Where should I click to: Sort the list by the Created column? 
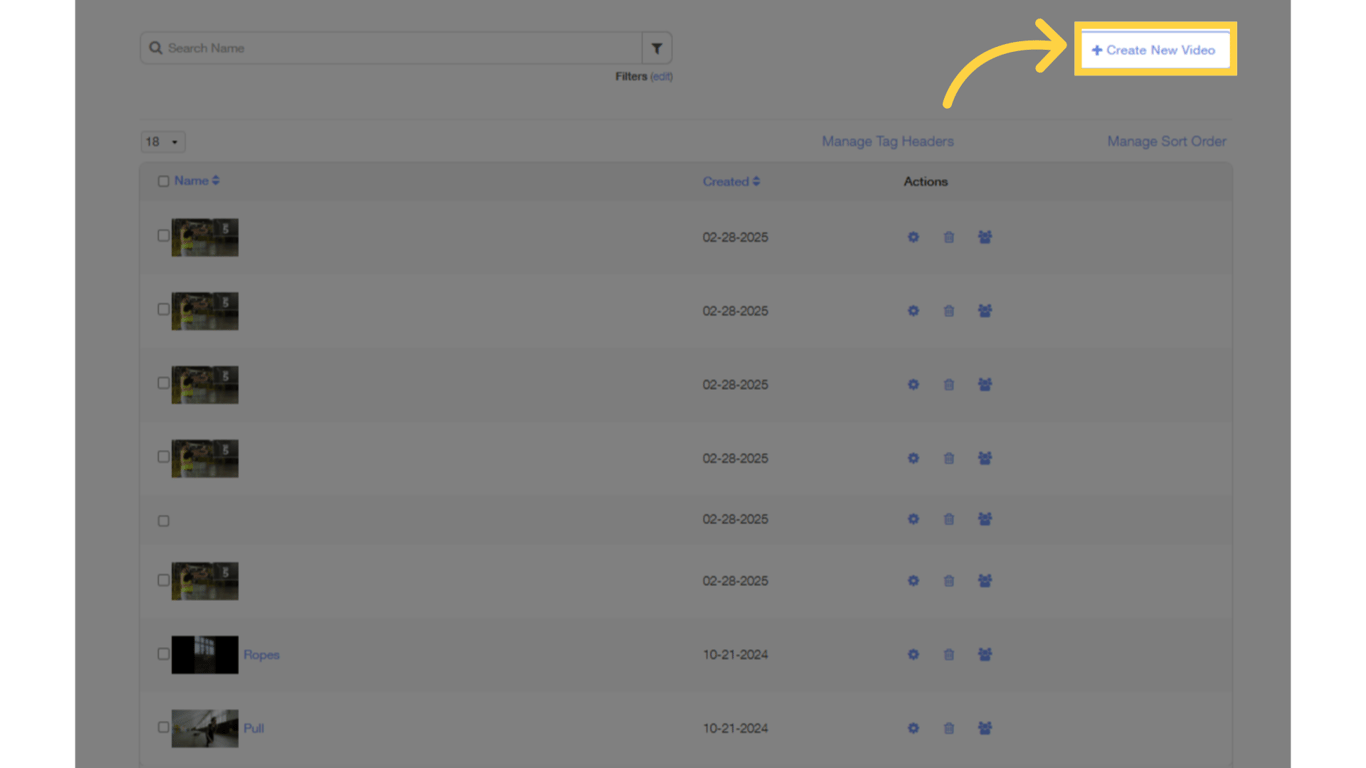[731, 182]
